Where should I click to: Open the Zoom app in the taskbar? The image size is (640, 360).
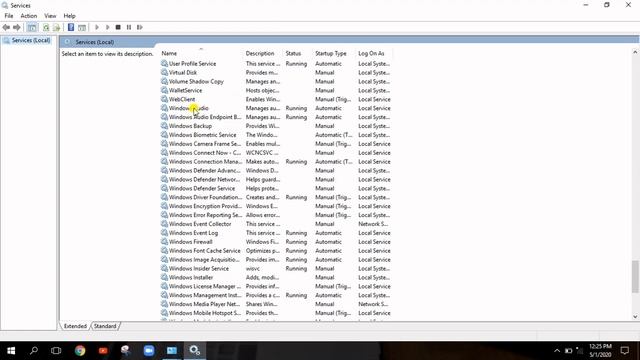(149, 351)
